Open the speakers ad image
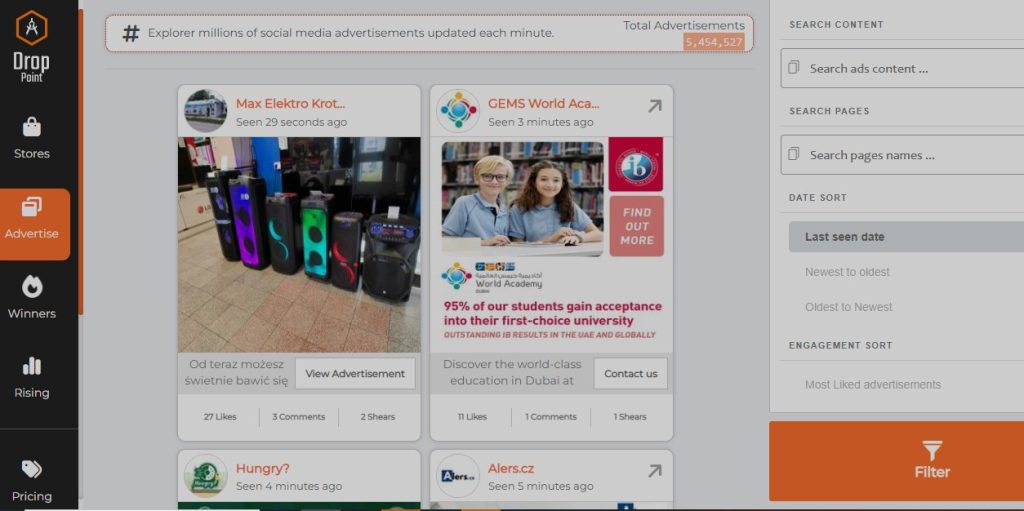1024x511 pixels. [299, 244]
